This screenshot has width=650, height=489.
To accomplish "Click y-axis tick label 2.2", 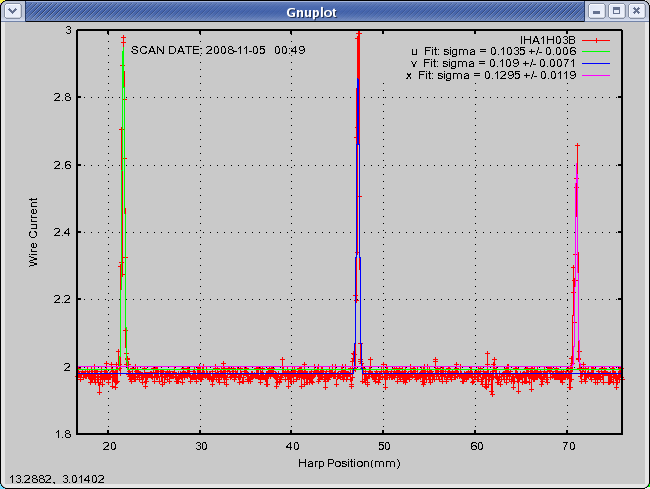I will tap(62, 299).
